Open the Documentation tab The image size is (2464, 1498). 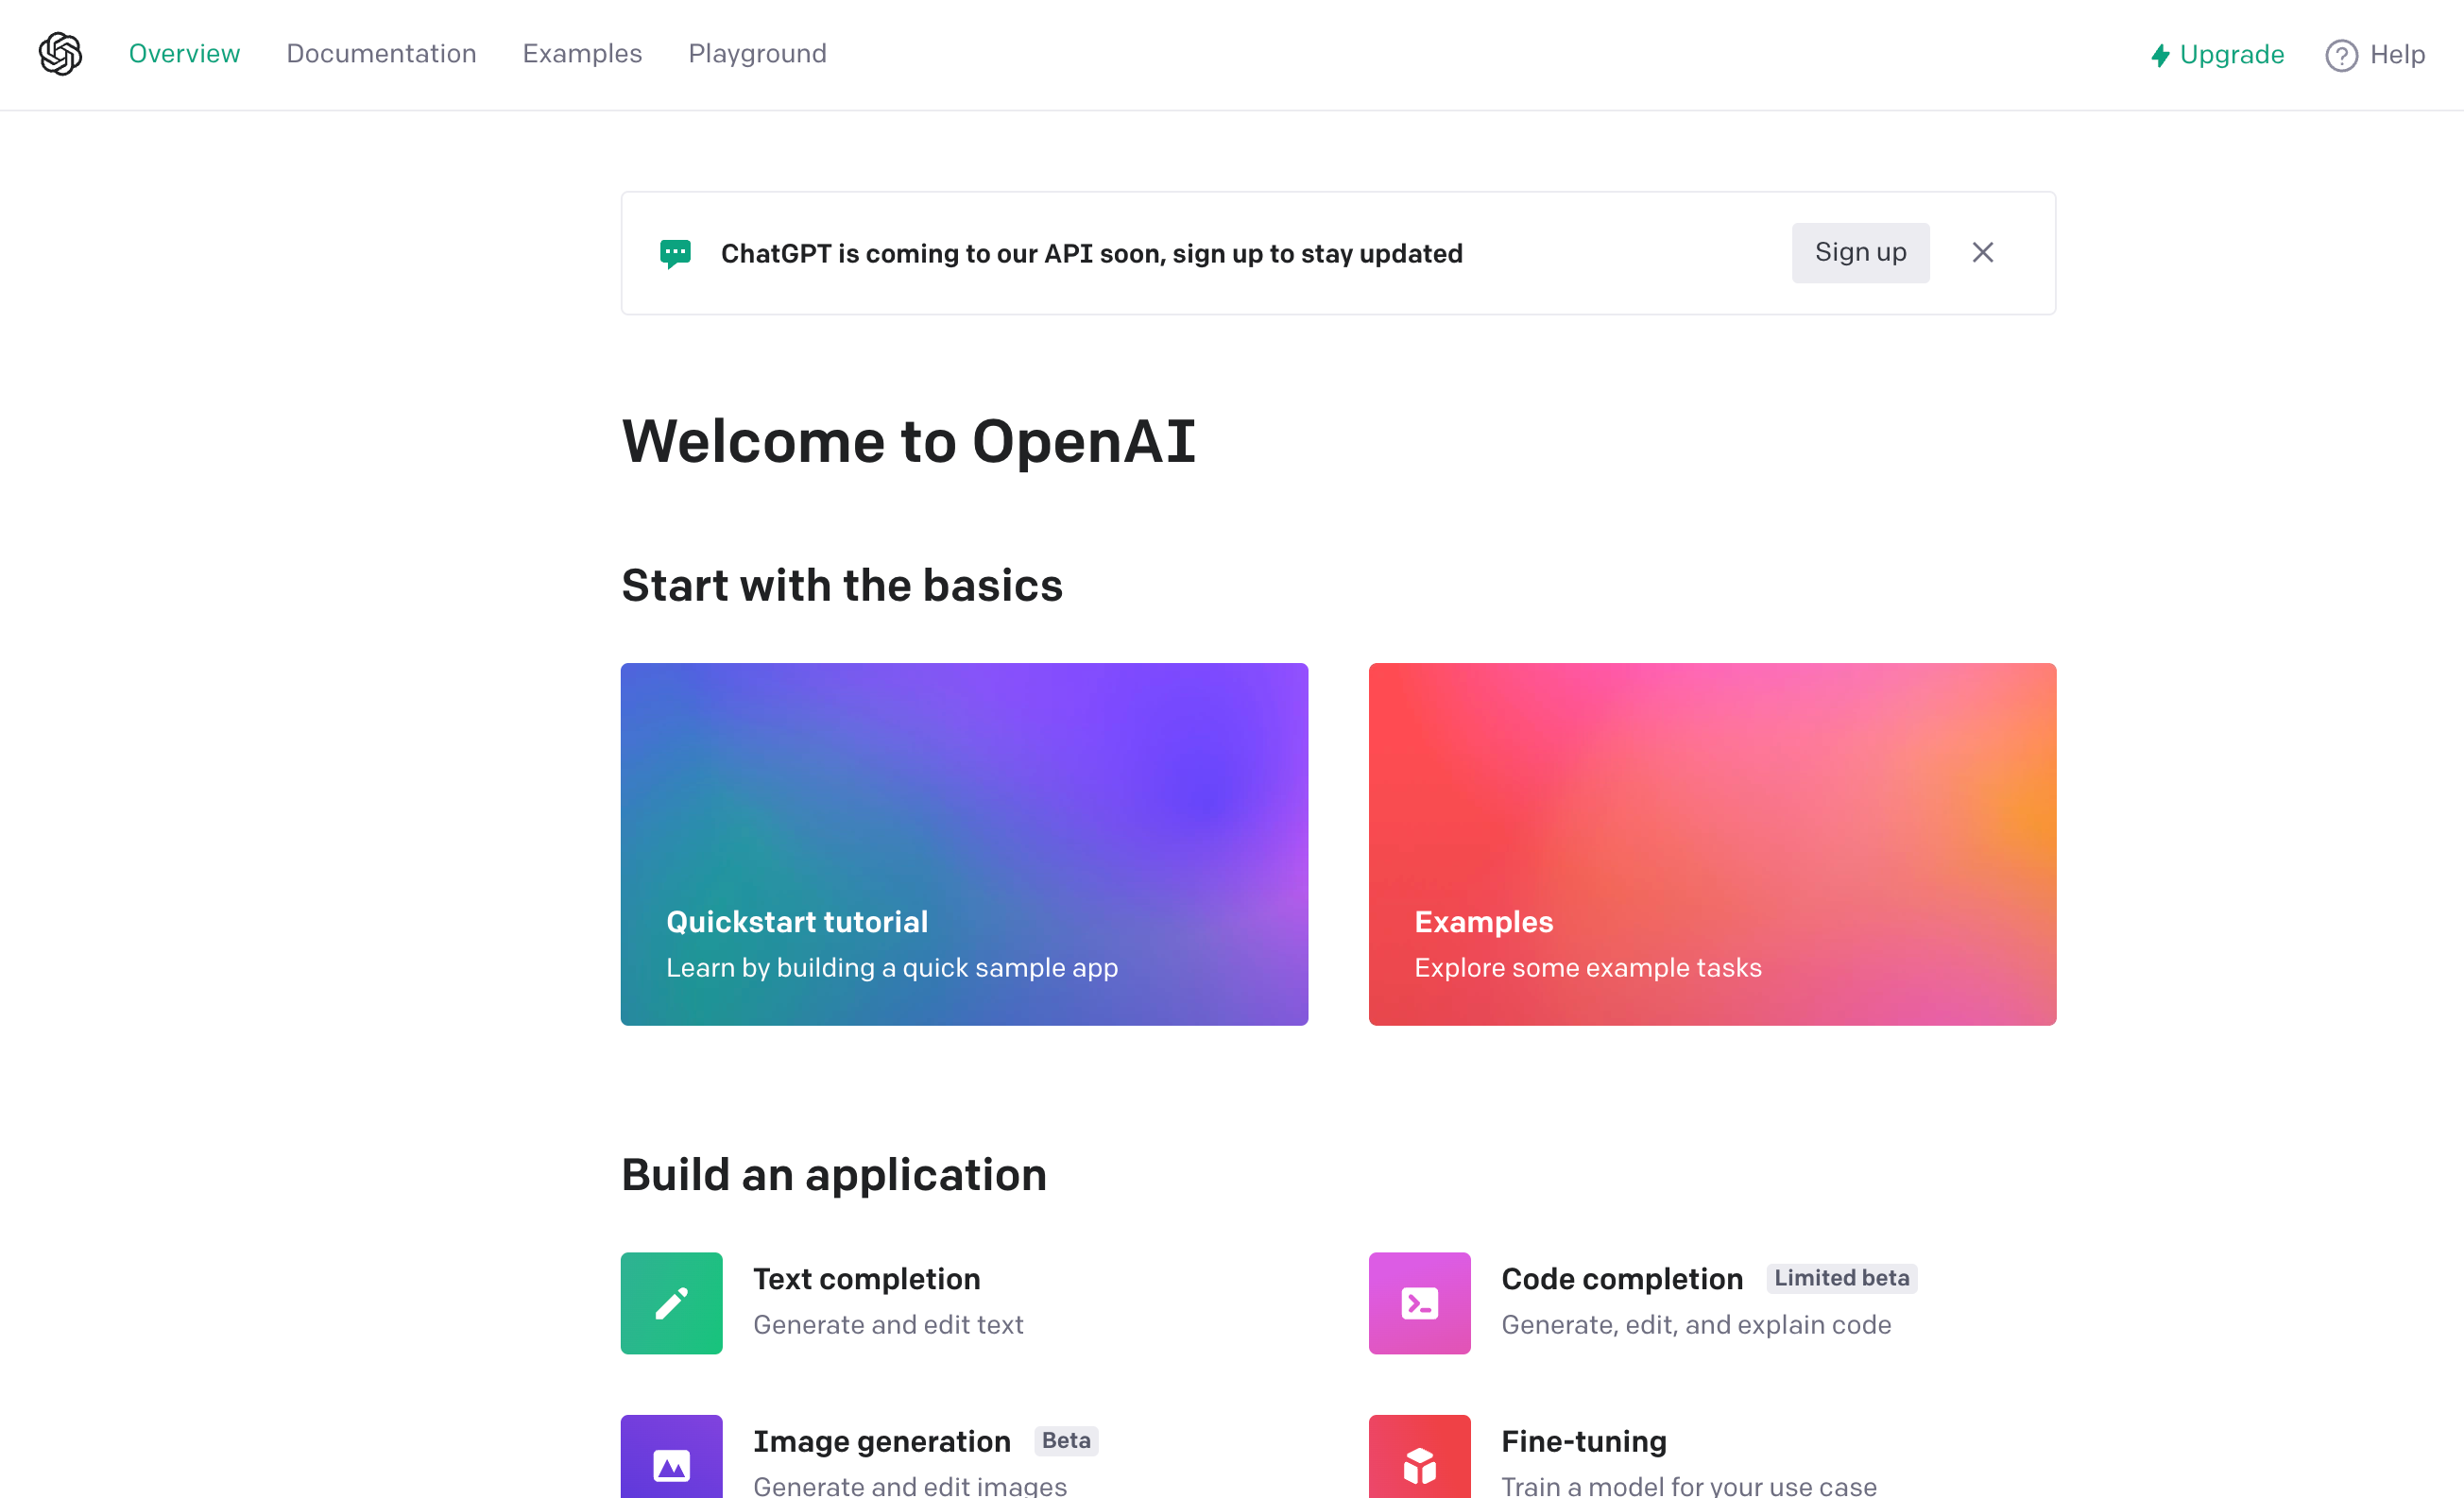pos(381,54)
